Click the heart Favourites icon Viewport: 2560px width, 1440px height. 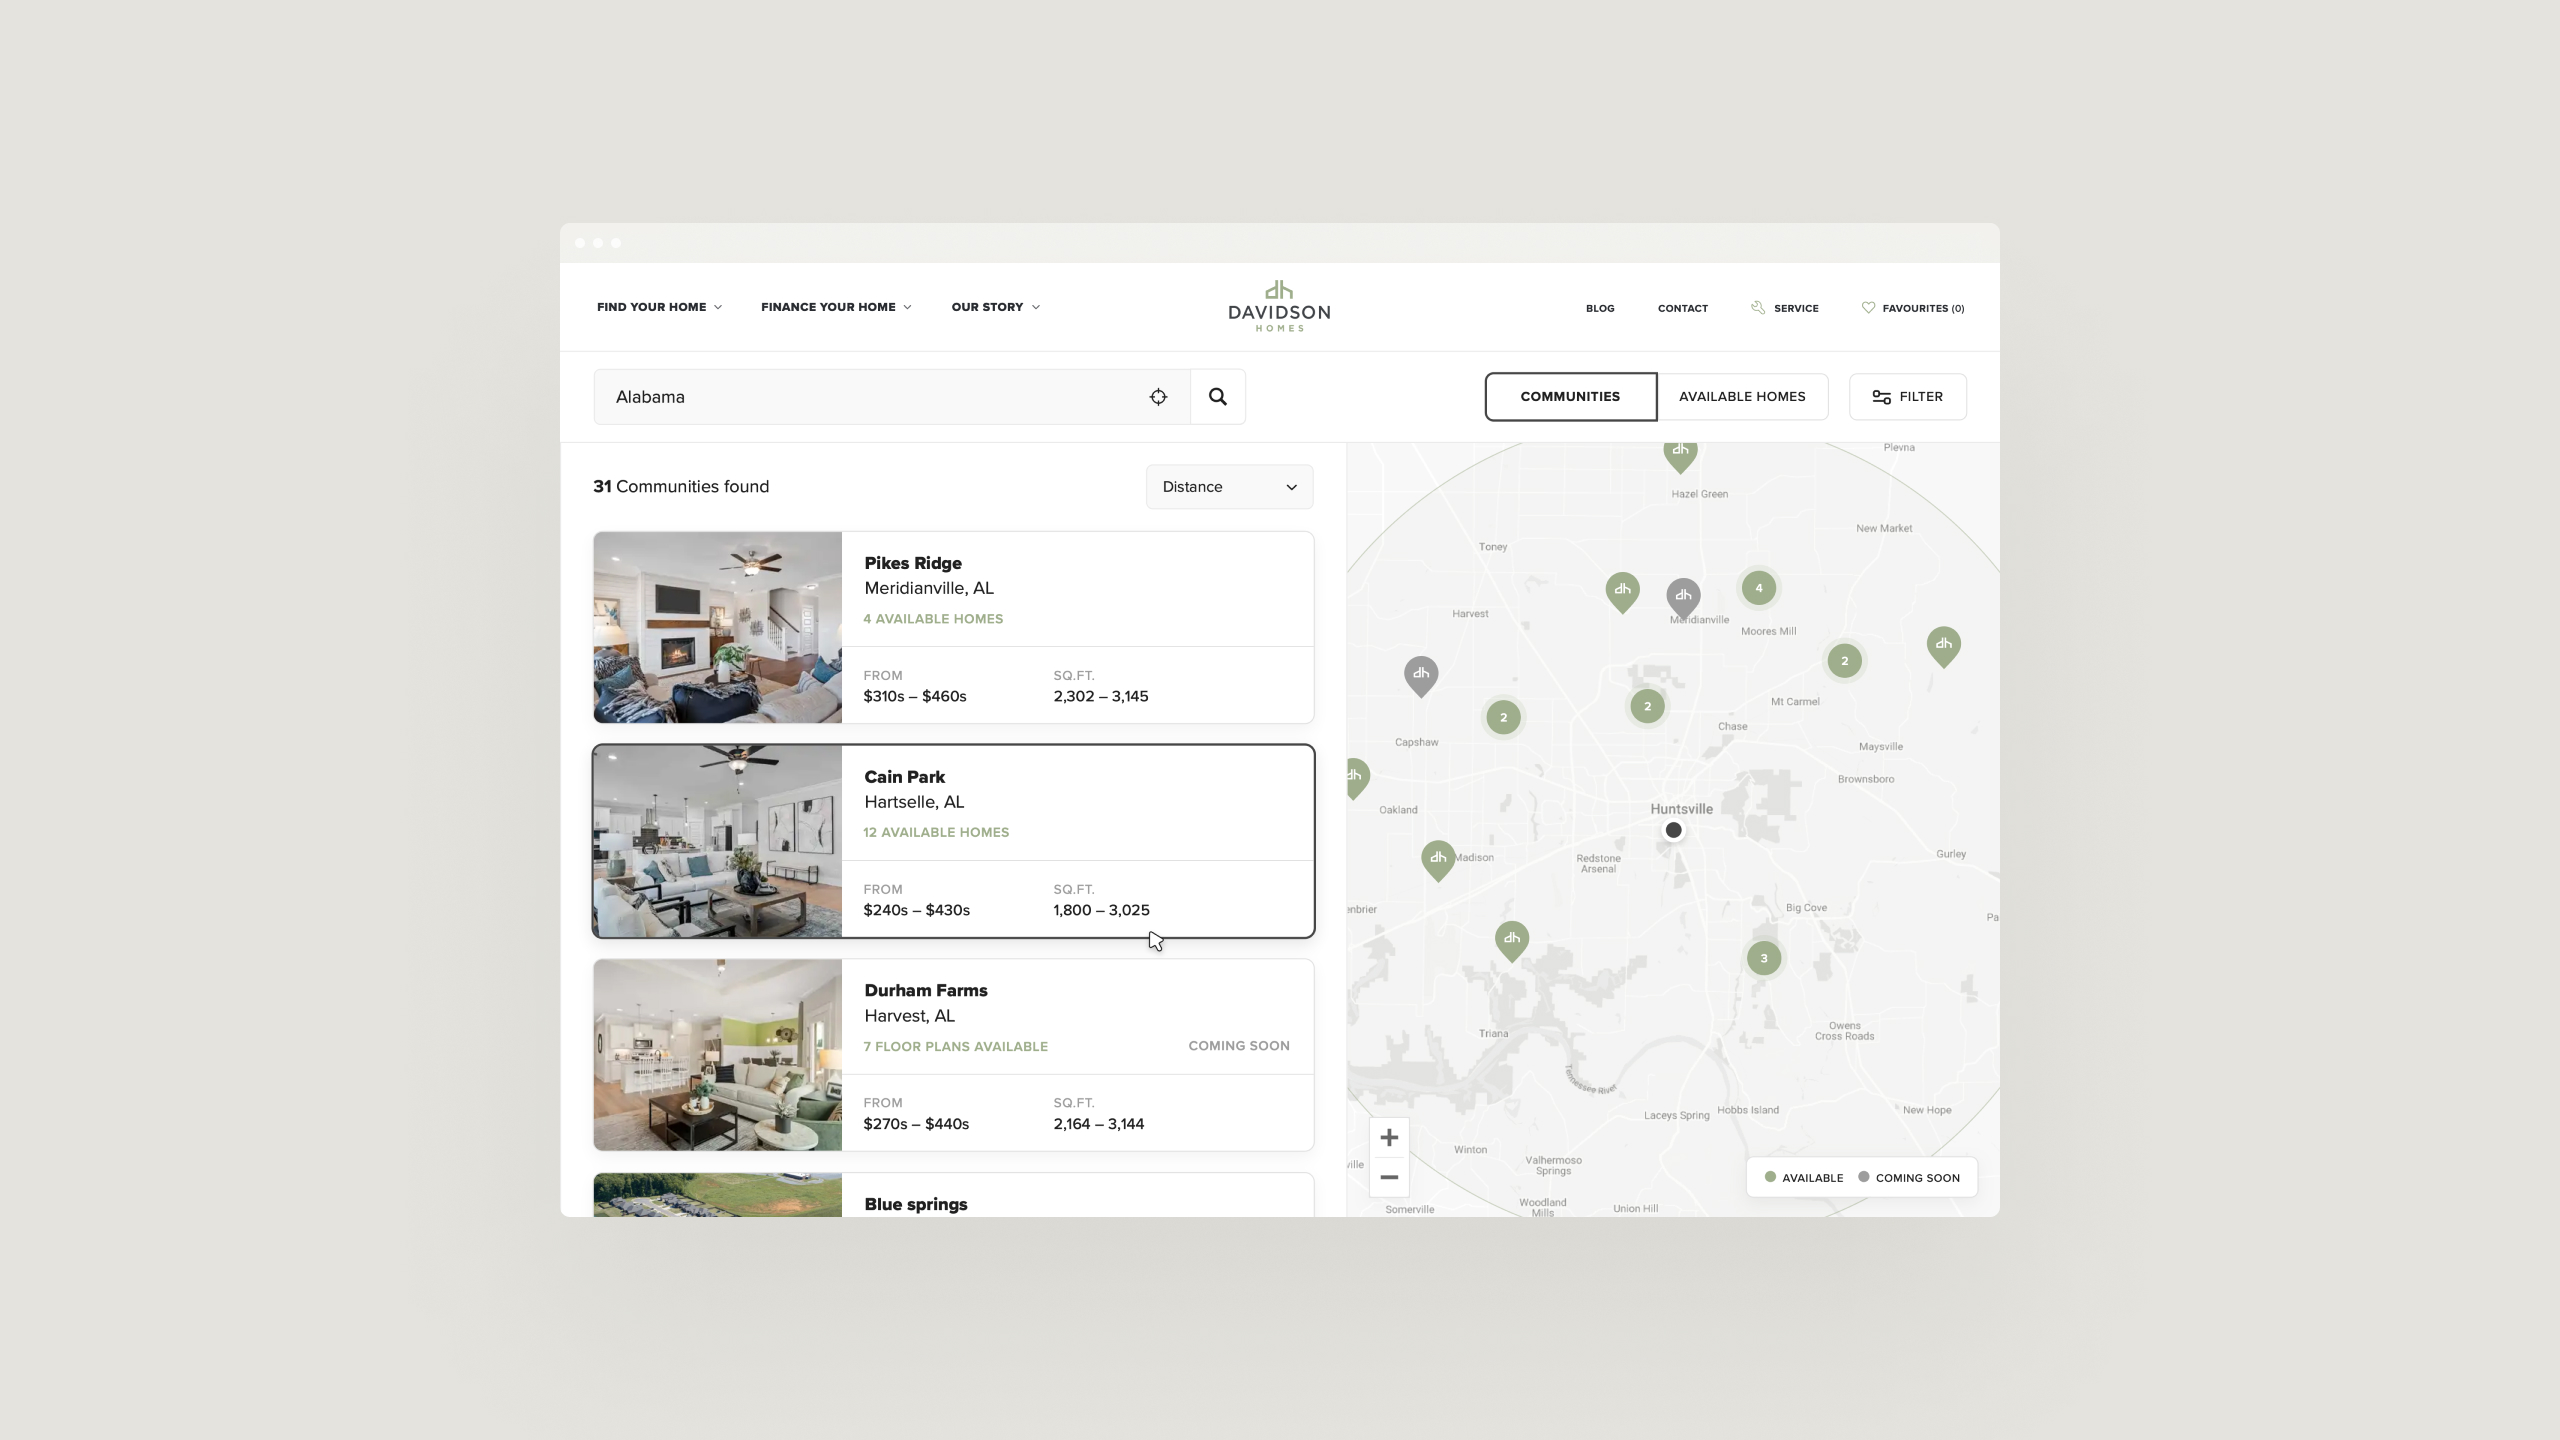tap(1867, 308)
